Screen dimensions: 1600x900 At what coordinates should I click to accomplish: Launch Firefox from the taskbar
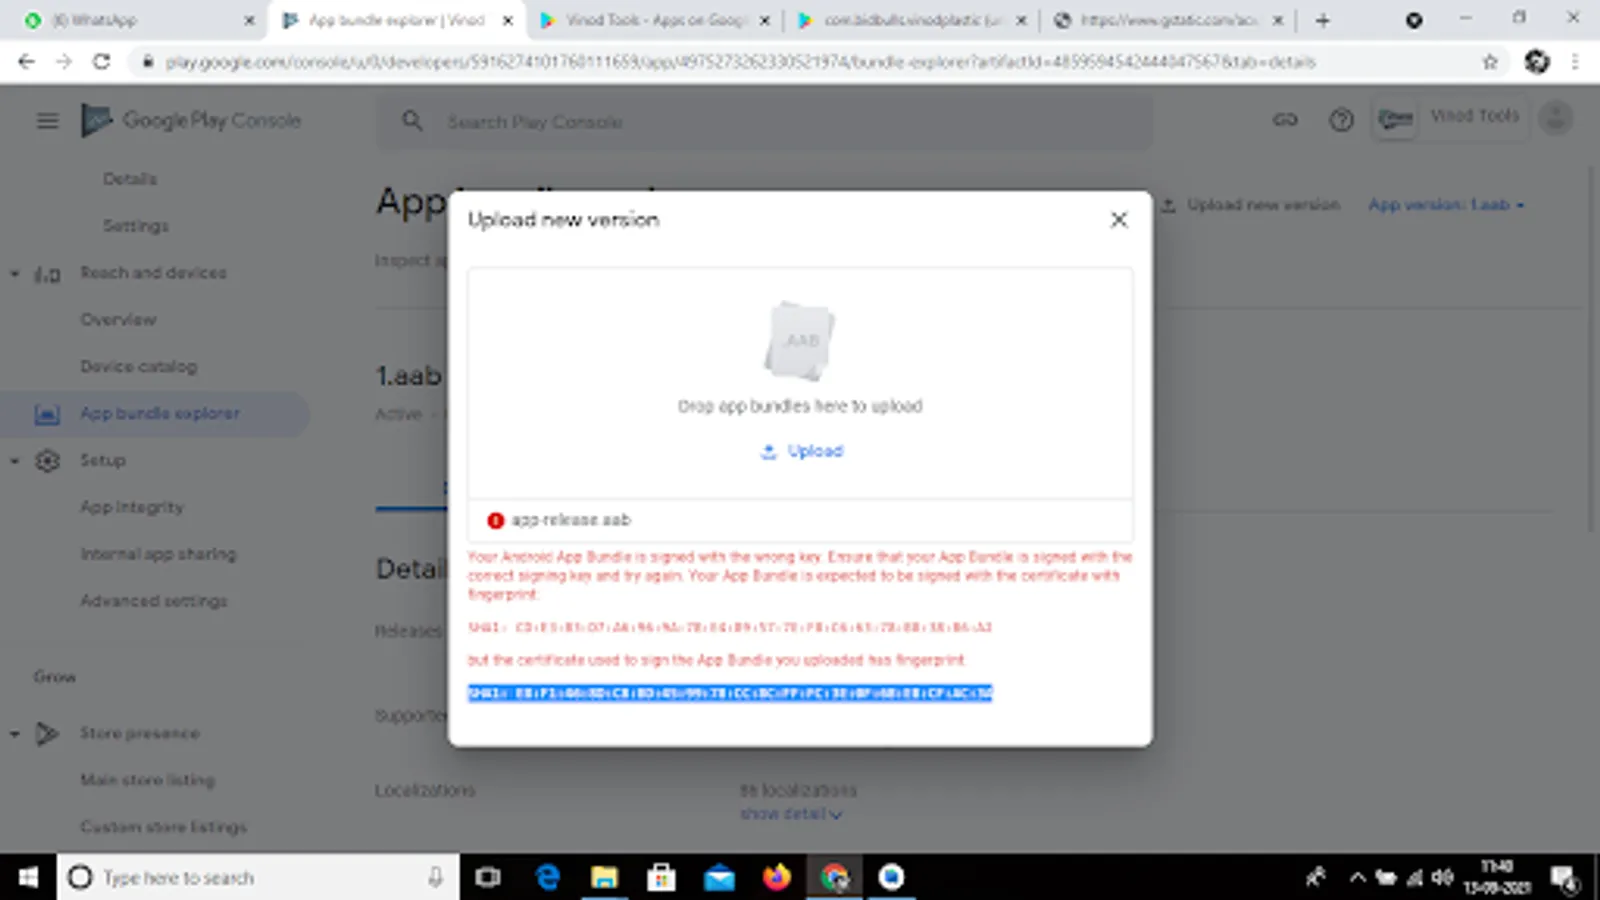776,877
